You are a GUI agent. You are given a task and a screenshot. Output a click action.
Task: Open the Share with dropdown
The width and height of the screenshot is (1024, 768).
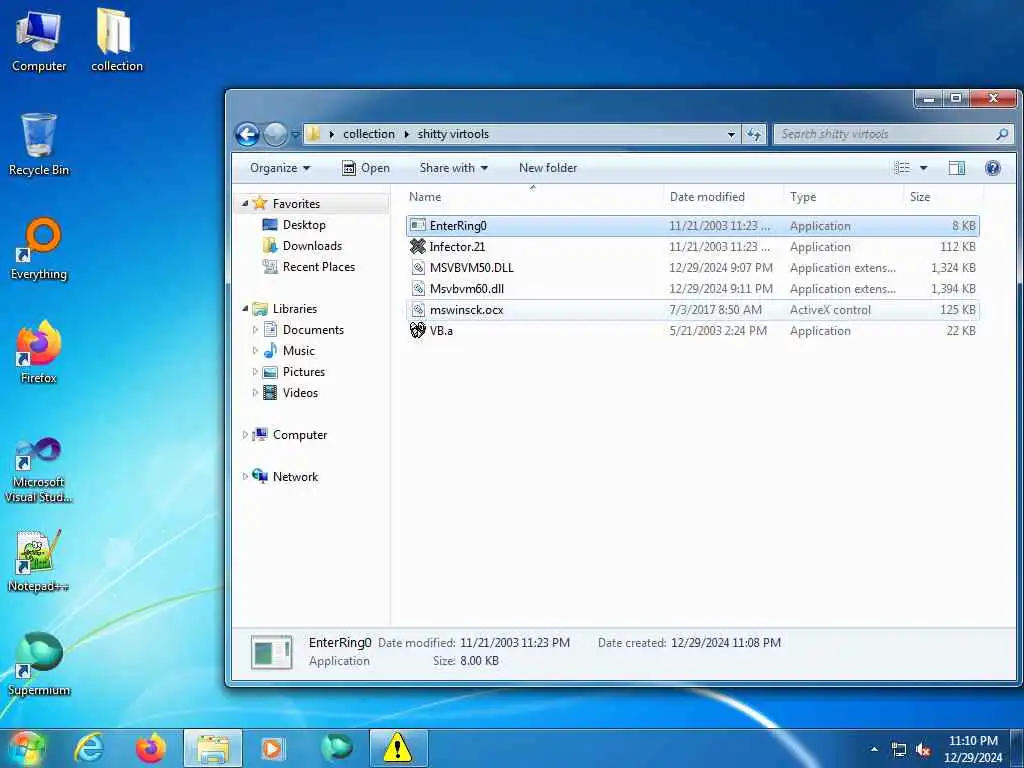(x=454, y=168)
